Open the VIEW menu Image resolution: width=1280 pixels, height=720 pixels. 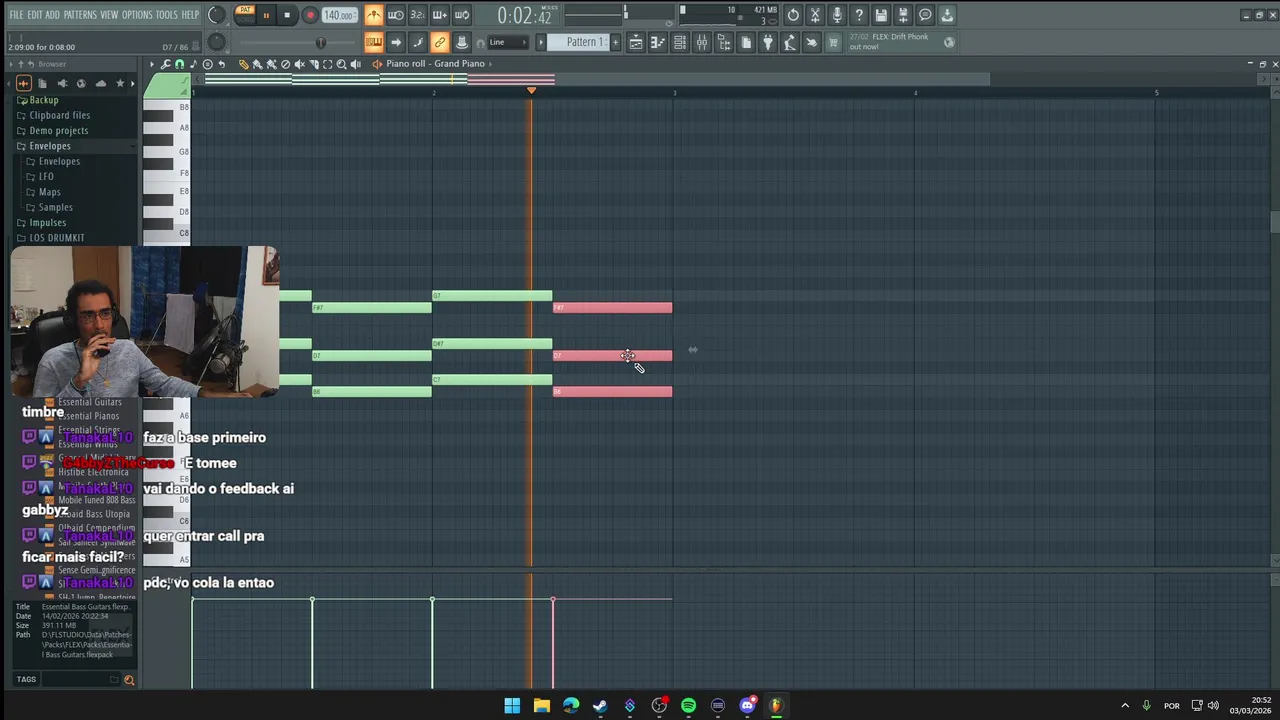109,15
